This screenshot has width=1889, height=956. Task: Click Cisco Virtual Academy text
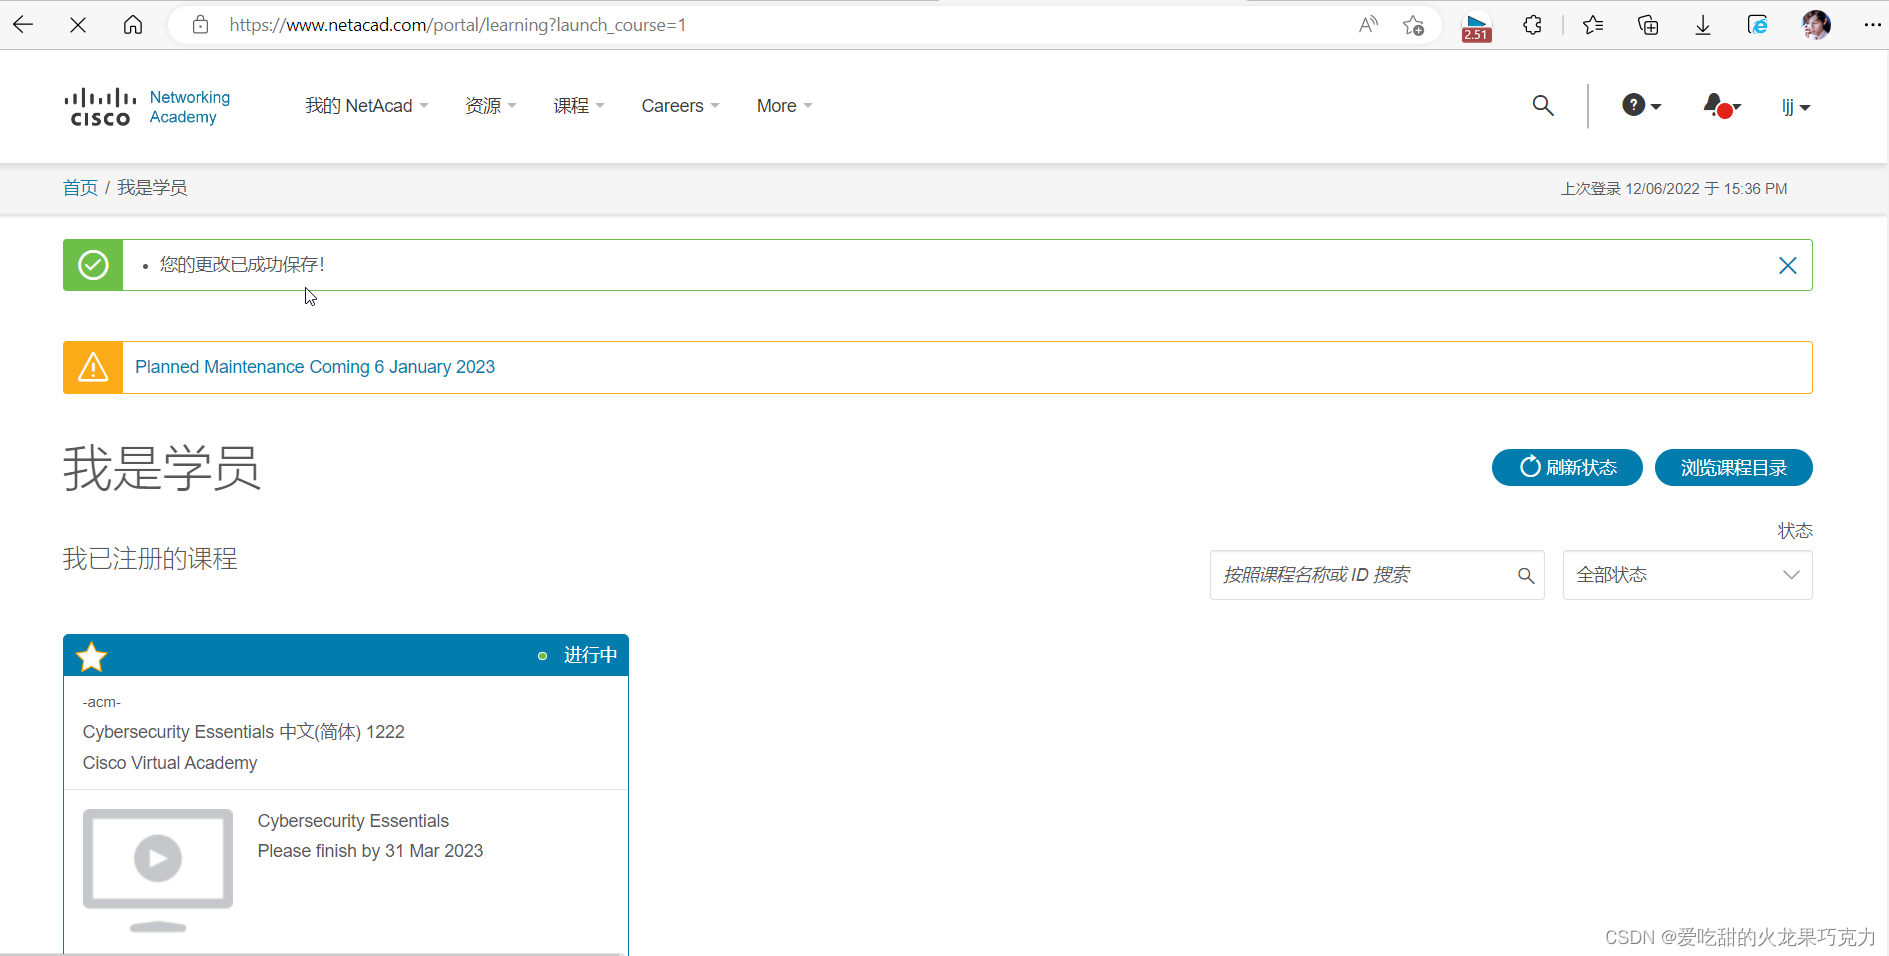170,763
